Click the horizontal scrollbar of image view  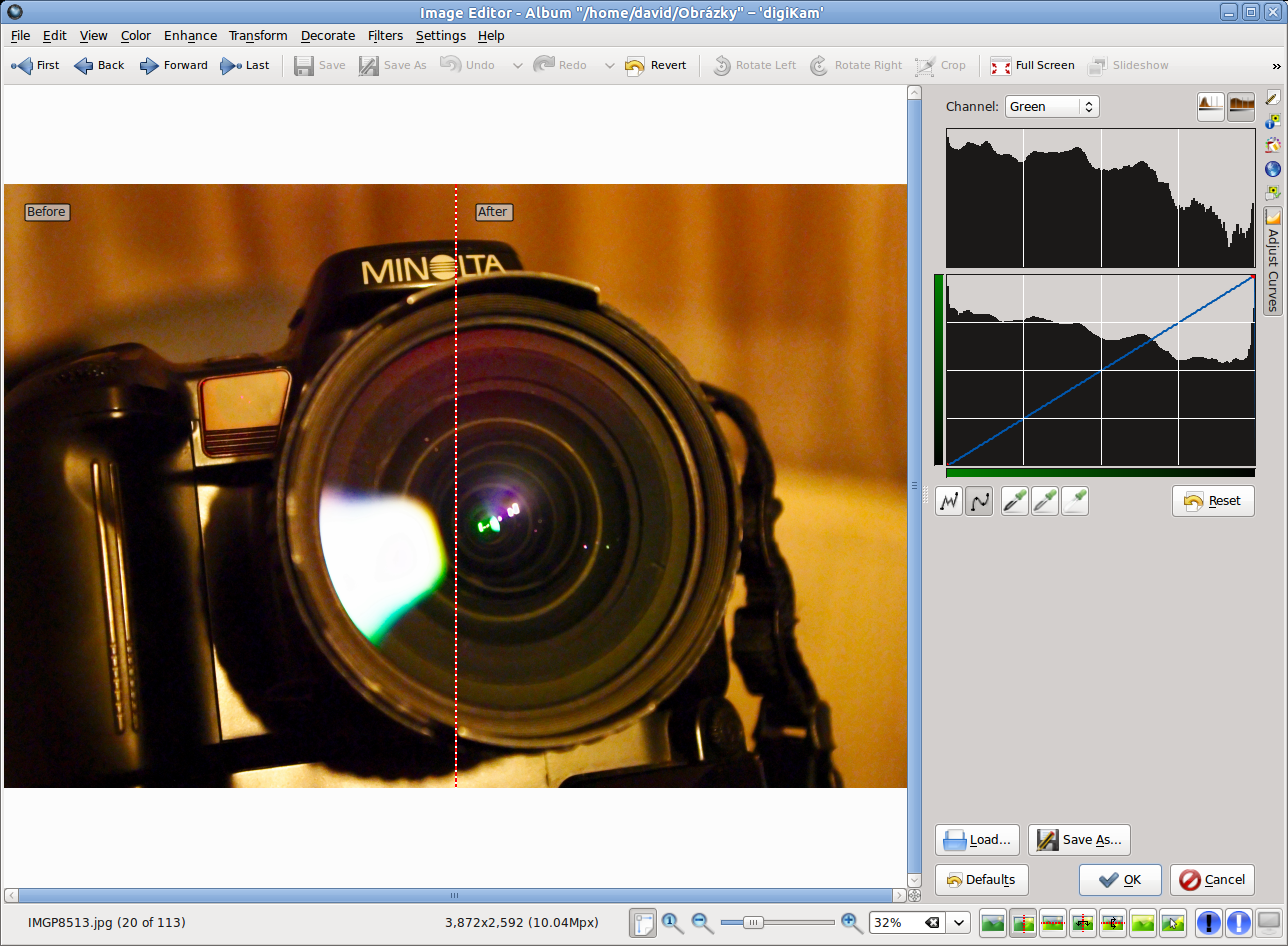tap(454, 895)
